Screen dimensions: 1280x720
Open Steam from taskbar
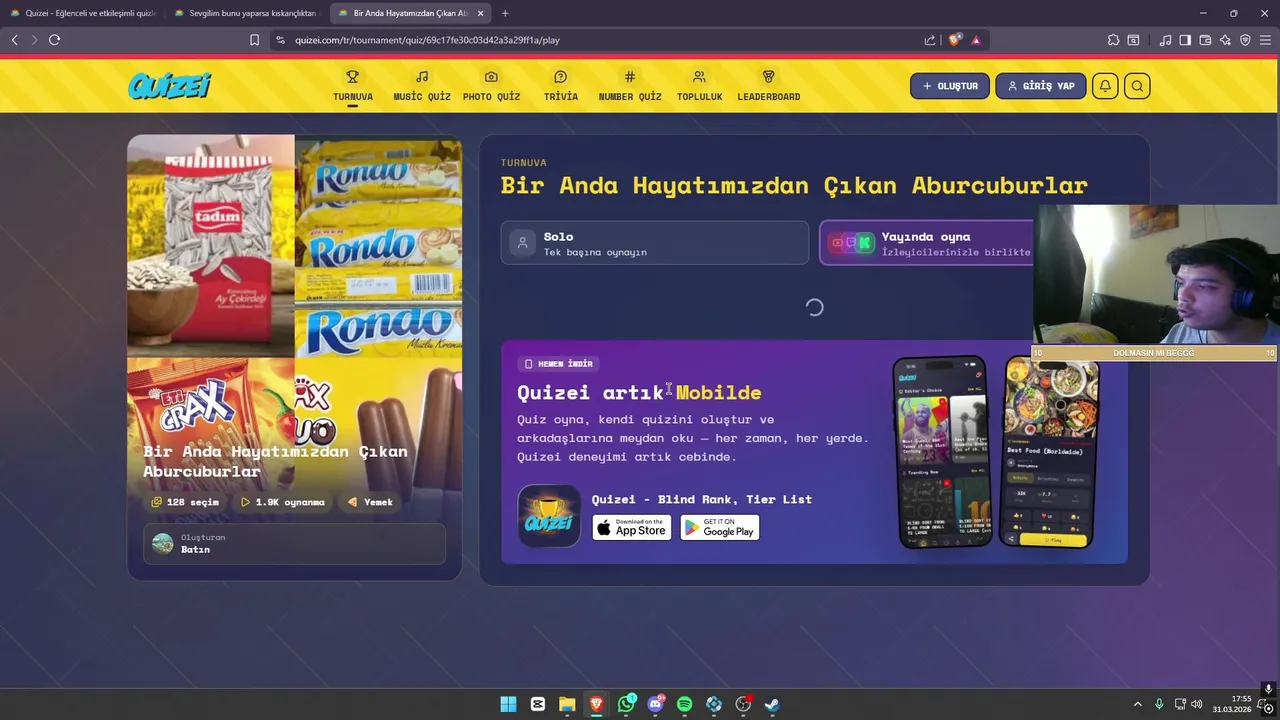pos(772,704)
